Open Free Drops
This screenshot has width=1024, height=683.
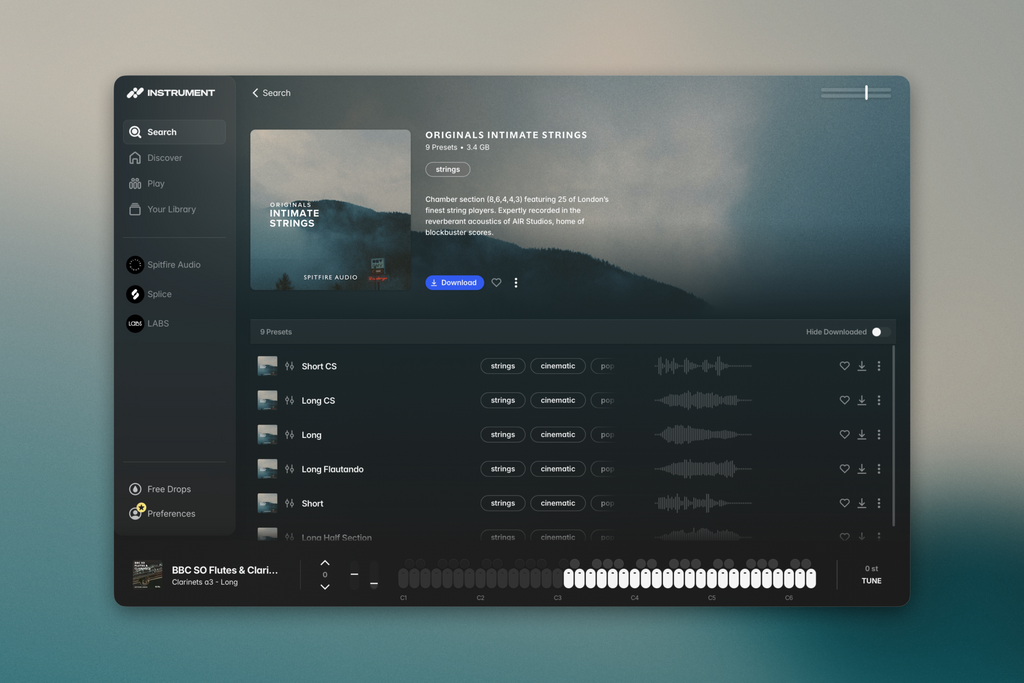[161, 489]
